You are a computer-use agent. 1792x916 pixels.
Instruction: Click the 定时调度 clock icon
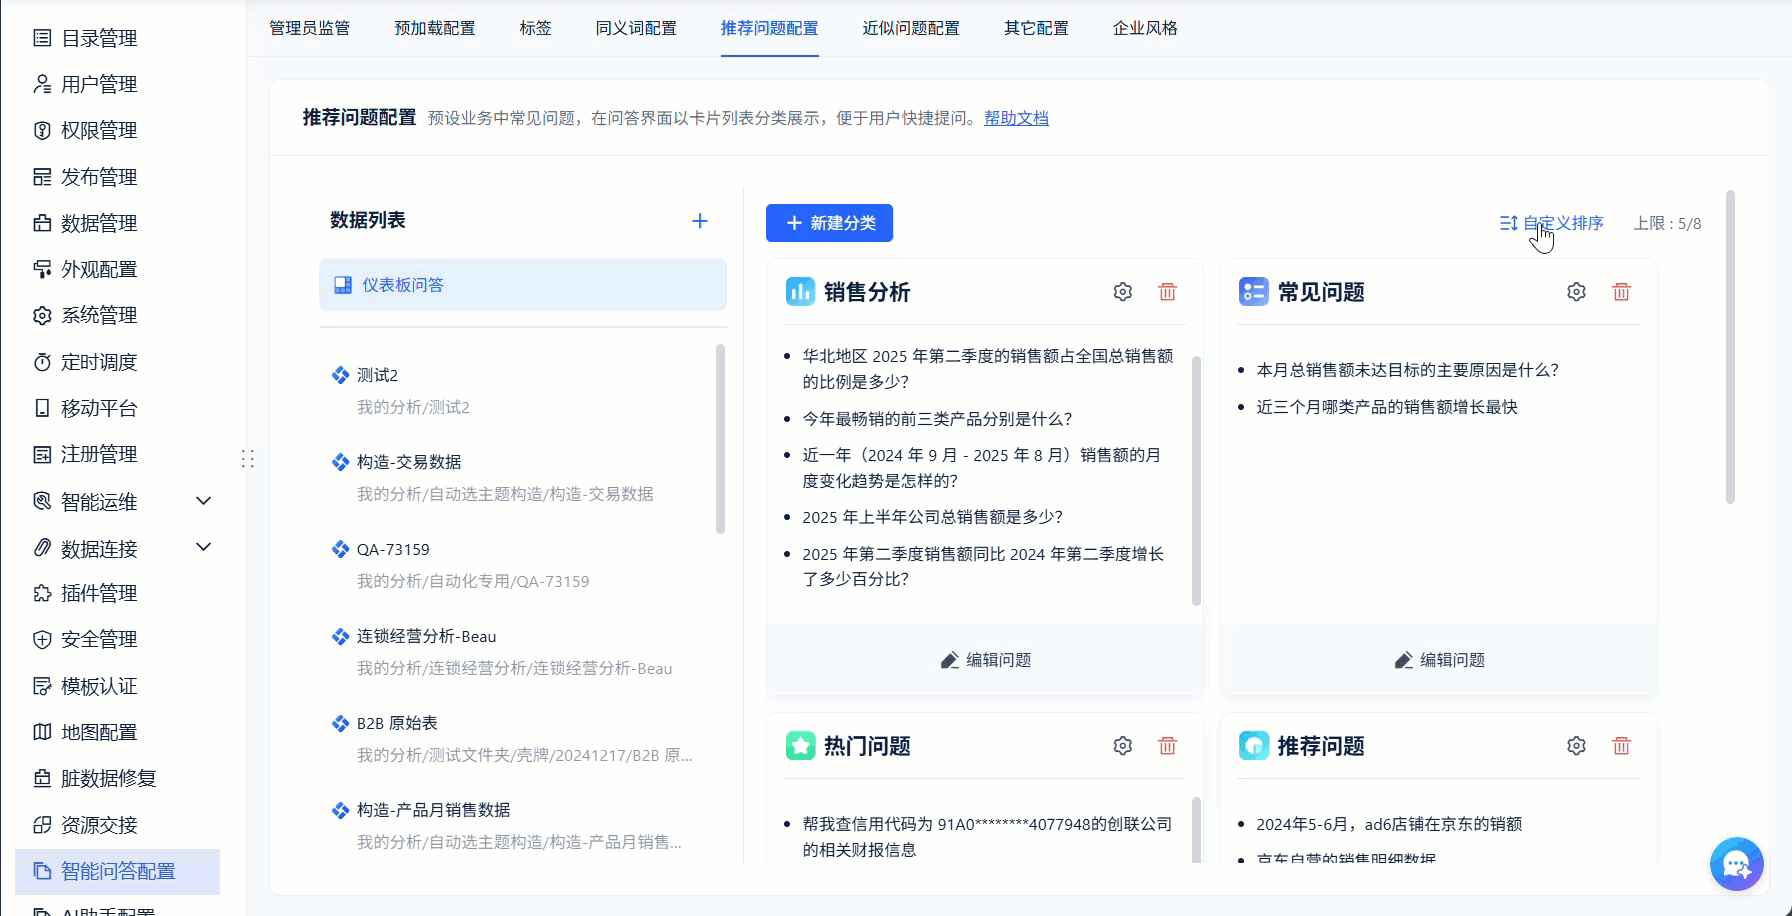[x=42, y=362]
